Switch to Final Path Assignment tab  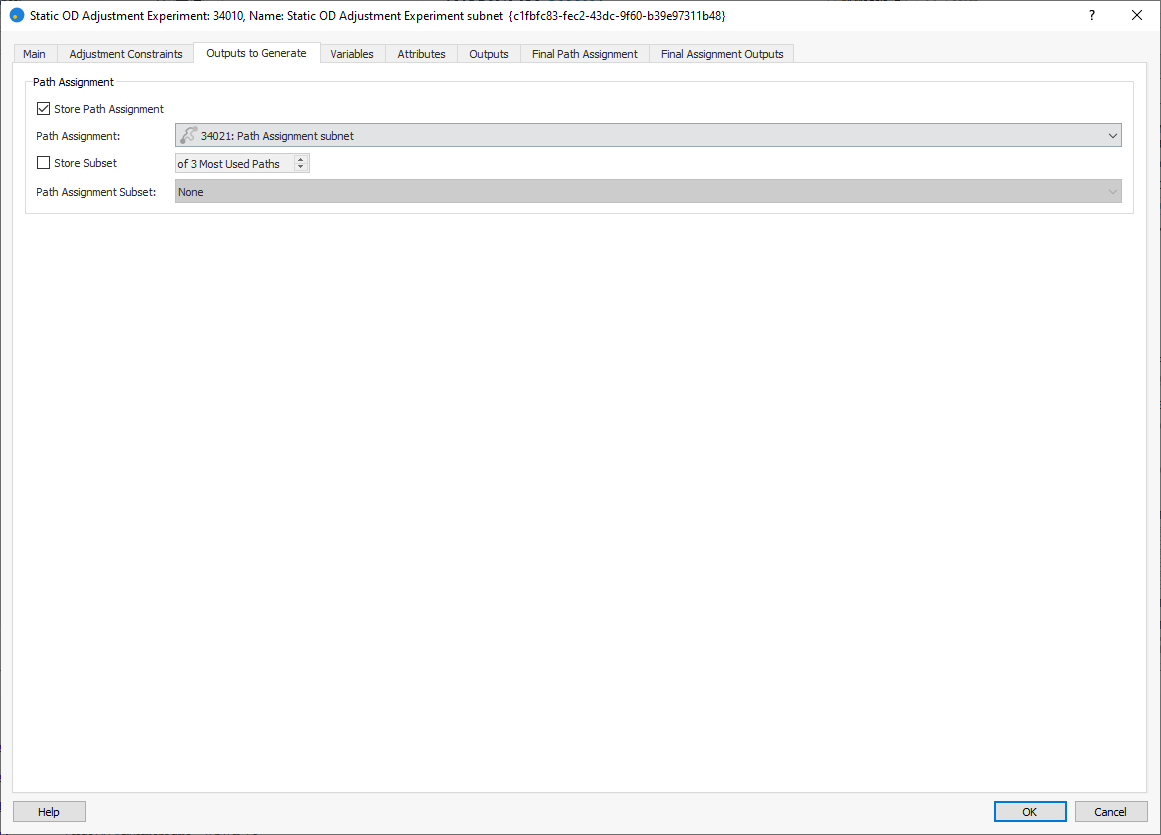point(584,54)
